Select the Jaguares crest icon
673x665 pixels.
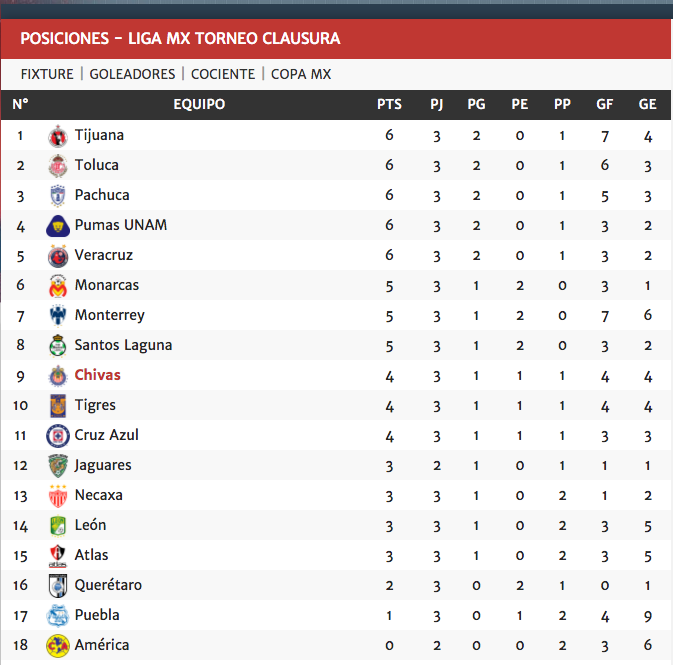click(58, 466)
